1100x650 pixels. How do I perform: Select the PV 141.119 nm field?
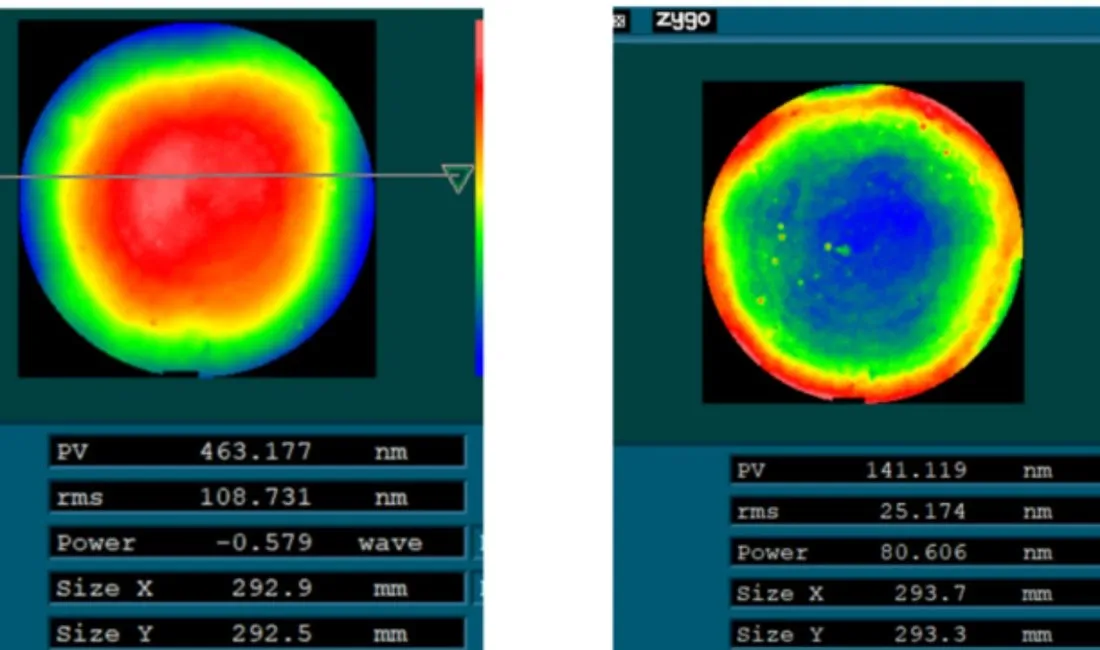[915, 470]
